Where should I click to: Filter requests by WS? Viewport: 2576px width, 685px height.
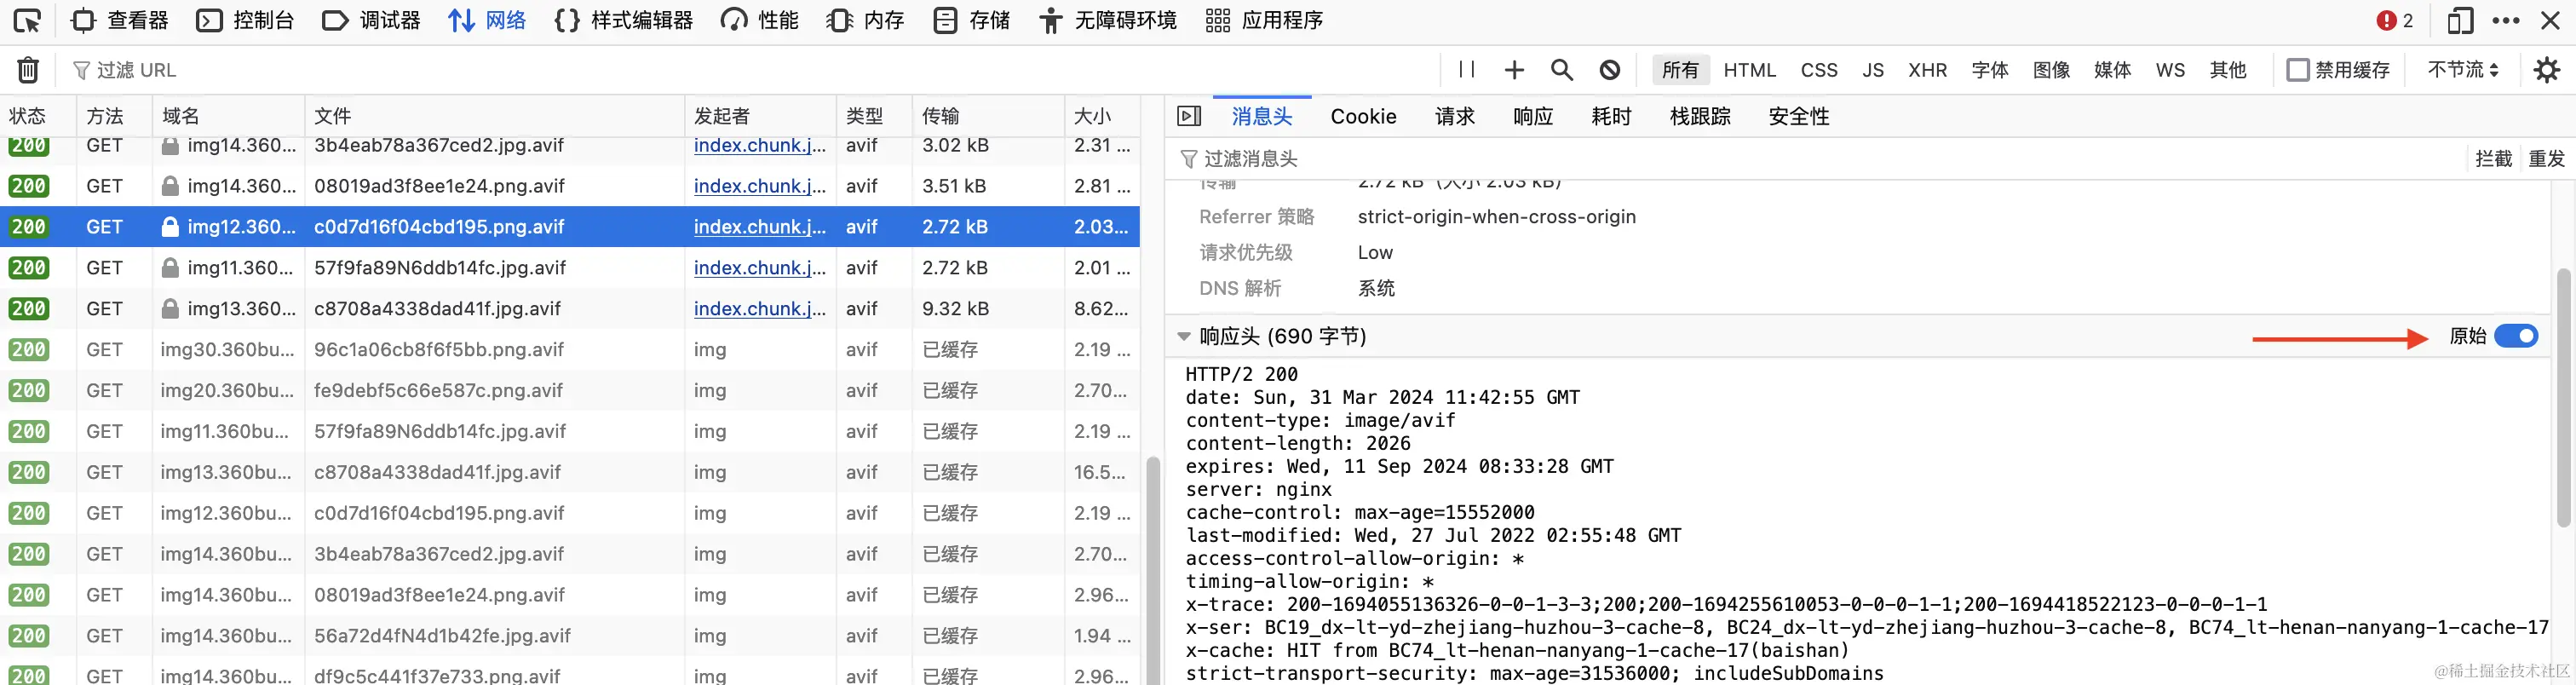coord(2170,70)
